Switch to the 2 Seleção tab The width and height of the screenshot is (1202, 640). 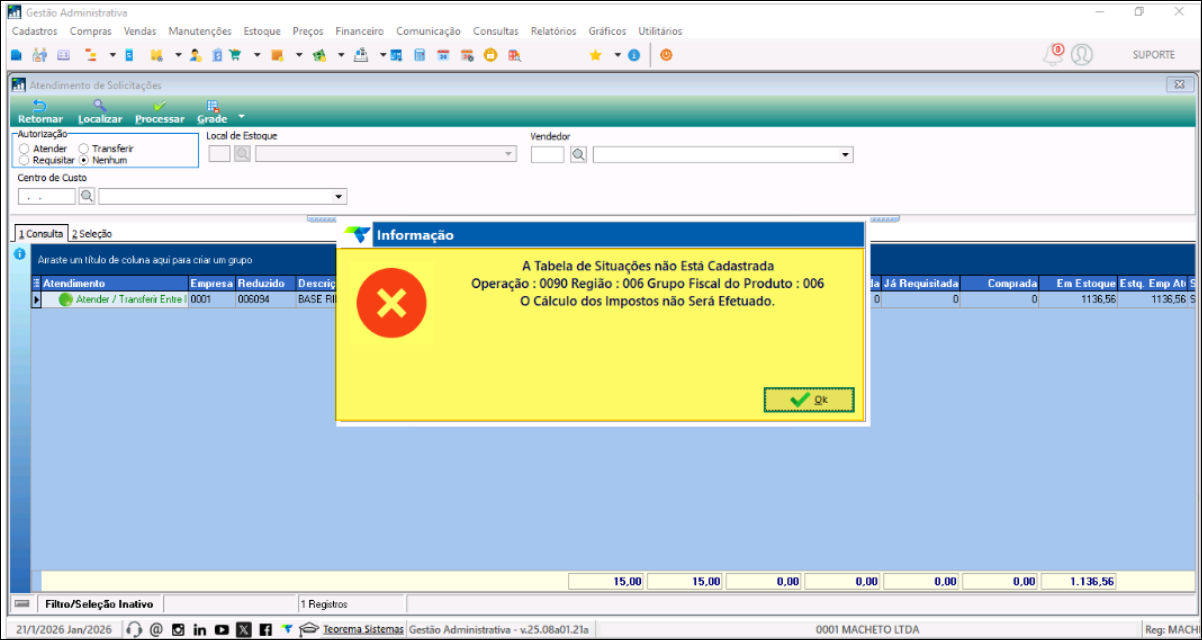91,234
